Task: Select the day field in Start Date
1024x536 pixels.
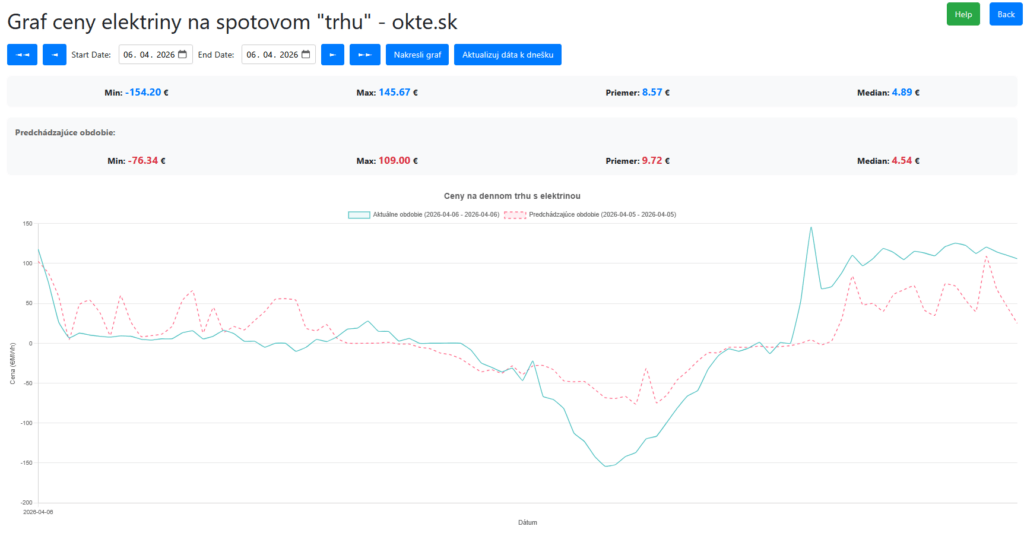Action: pyautogui.click(x=129, y=55)
